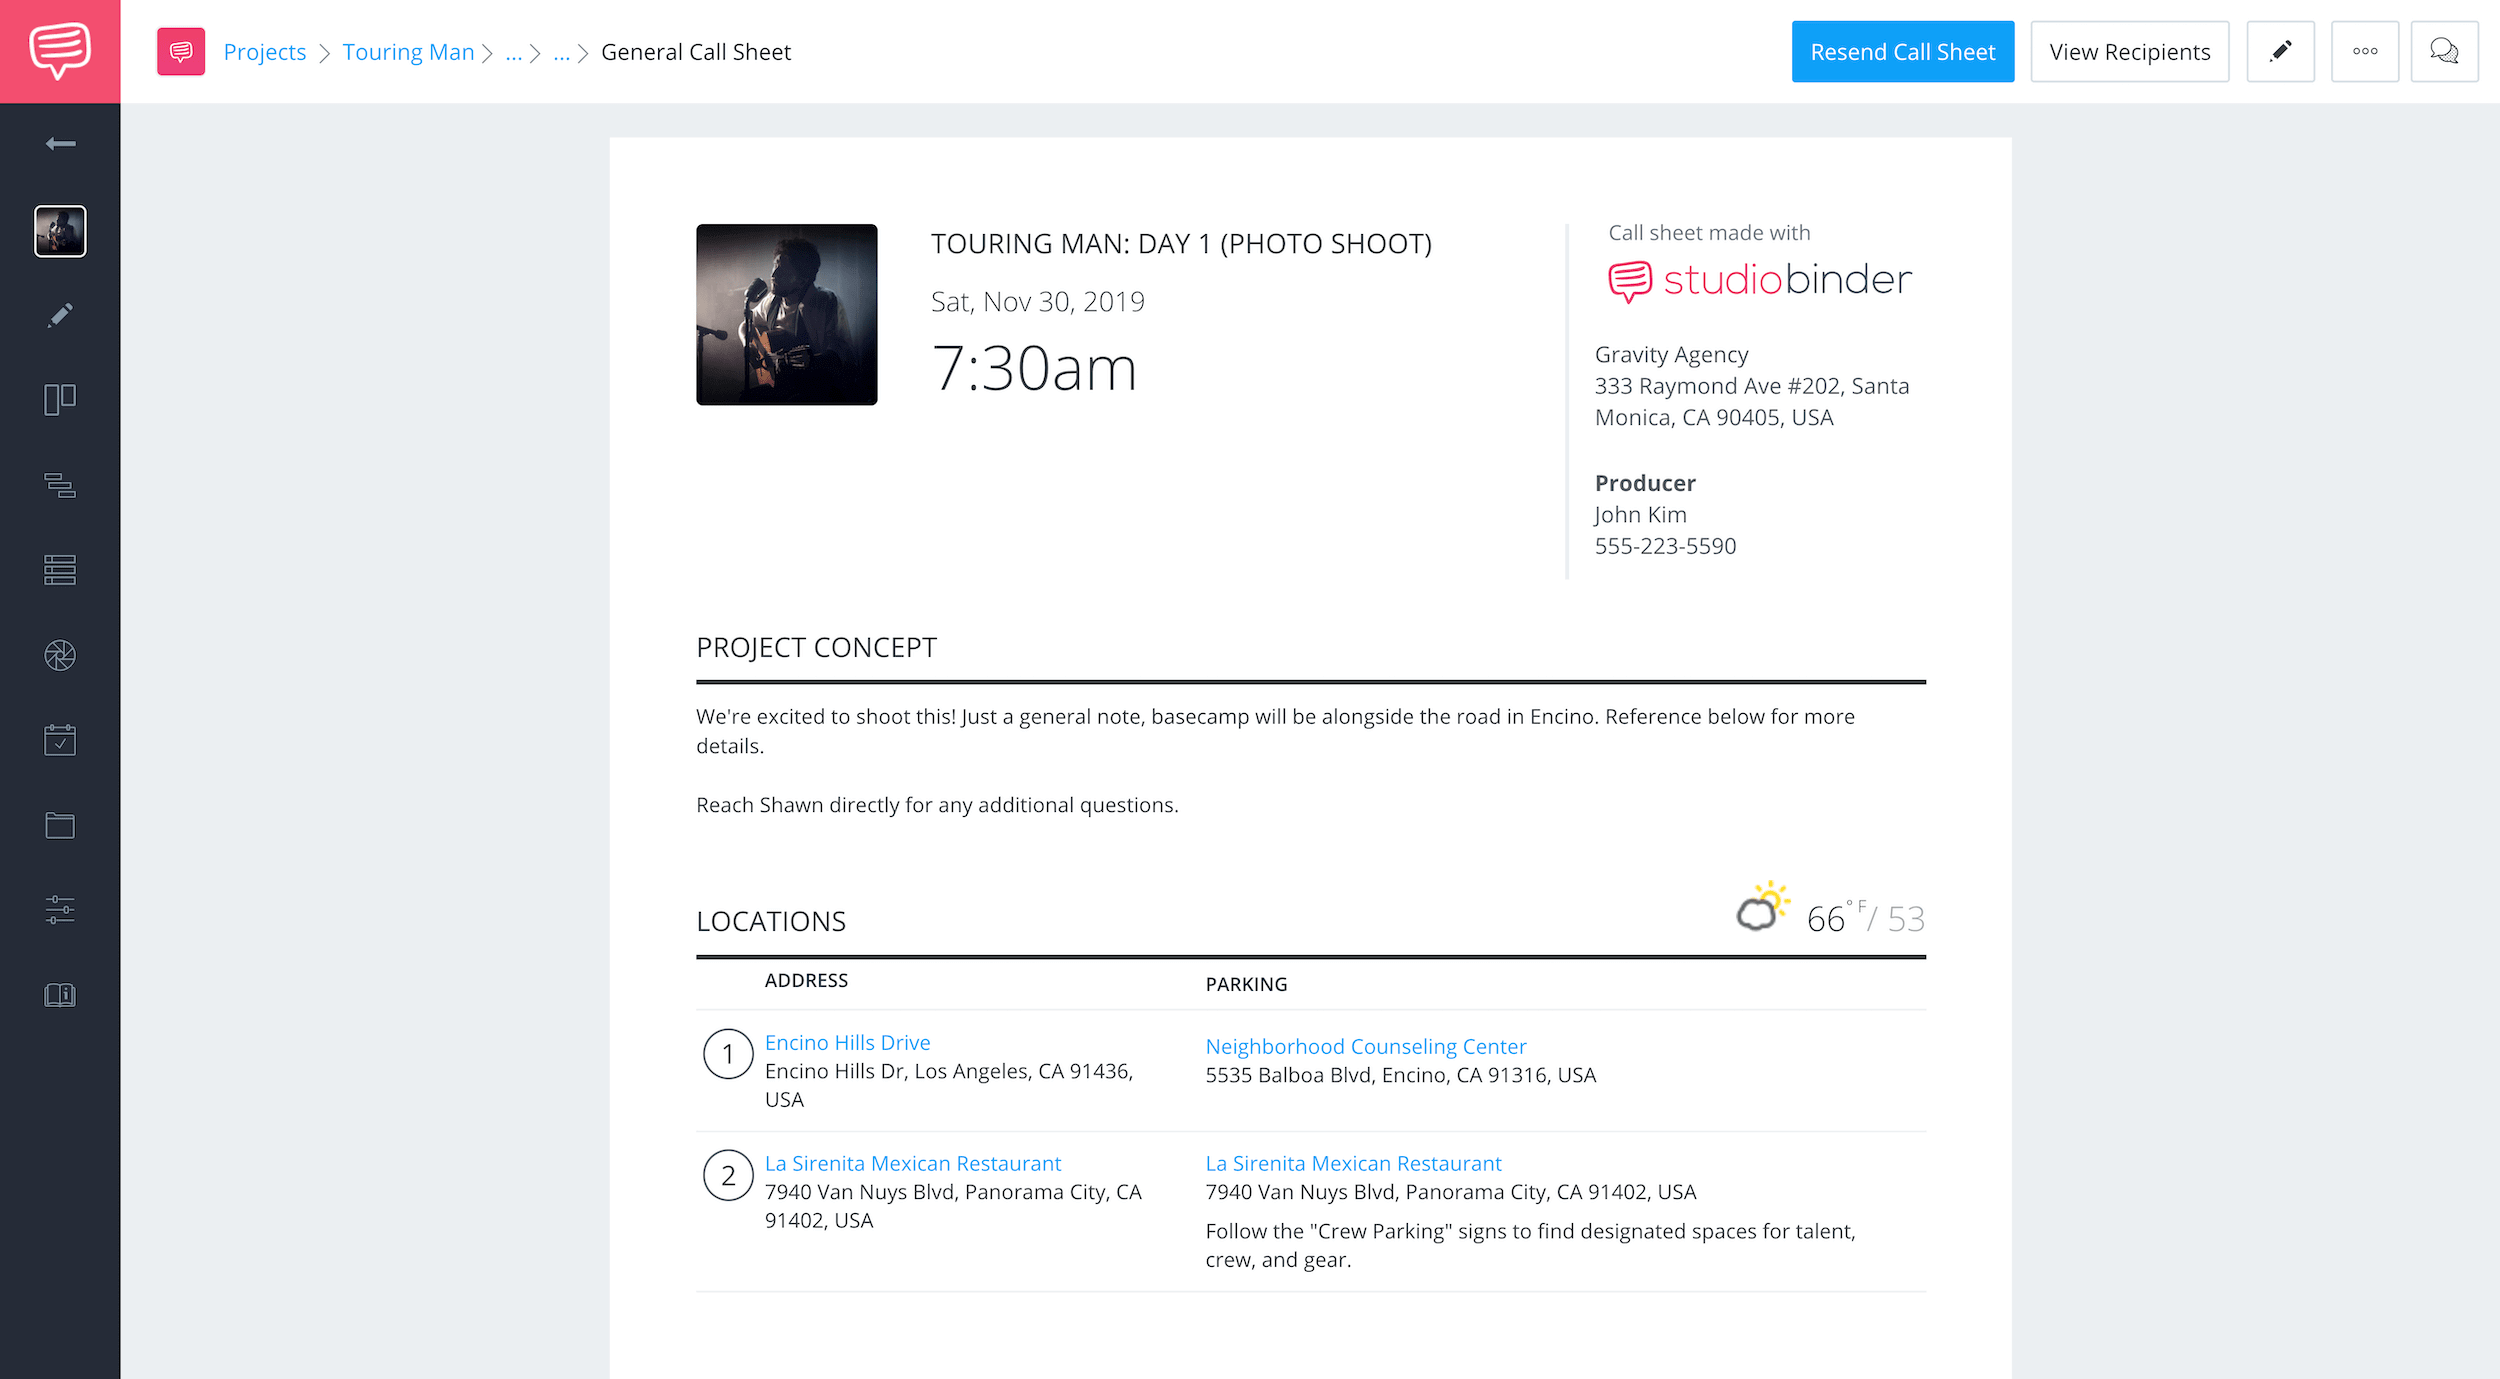Open the three-dot more options menu

2364,51
